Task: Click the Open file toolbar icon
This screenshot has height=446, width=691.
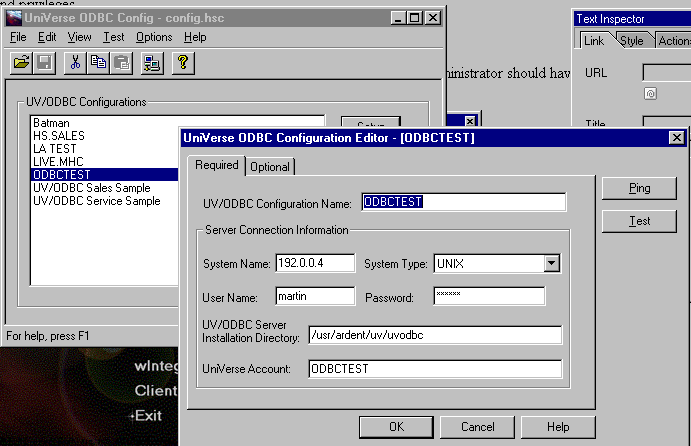Action: pyautogui.click(x=21, y=63)
